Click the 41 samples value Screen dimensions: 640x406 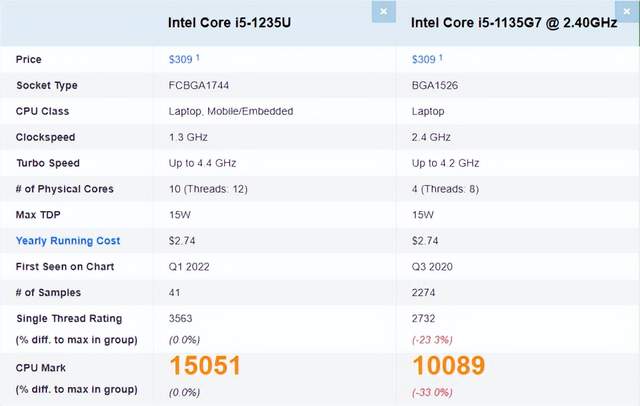click(x=174, y=293)
